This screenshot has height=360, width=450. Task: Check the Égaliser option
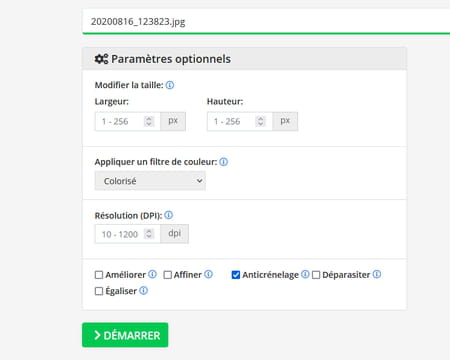(x=99, y=291)
